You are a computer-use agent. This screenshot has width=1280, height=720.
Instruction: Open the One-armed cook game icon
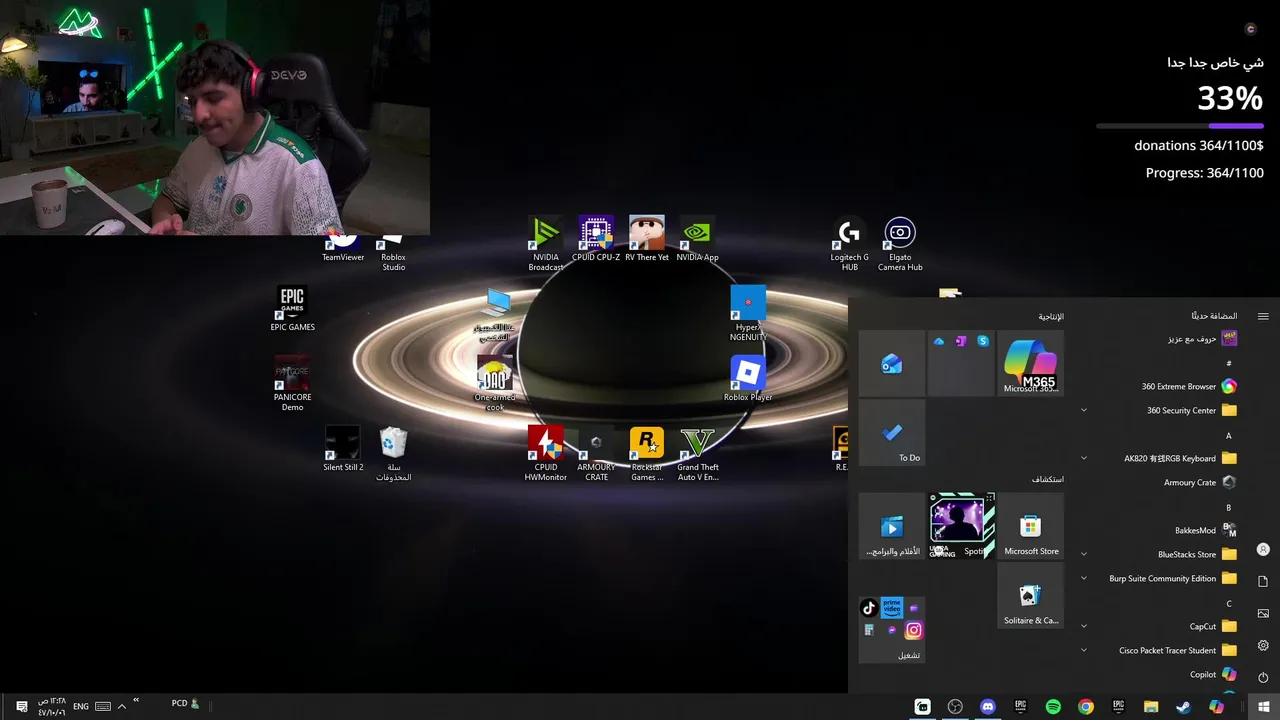point(495,383)
